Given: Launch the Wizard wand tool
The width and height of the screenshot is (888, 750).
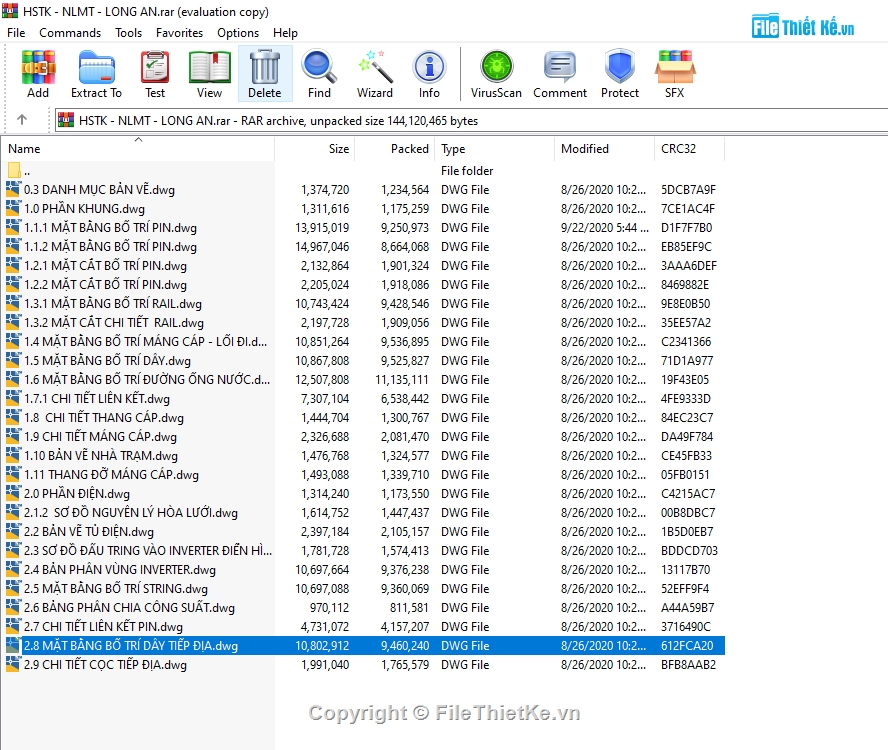Looking at the screenshot, I should (374, 74).
